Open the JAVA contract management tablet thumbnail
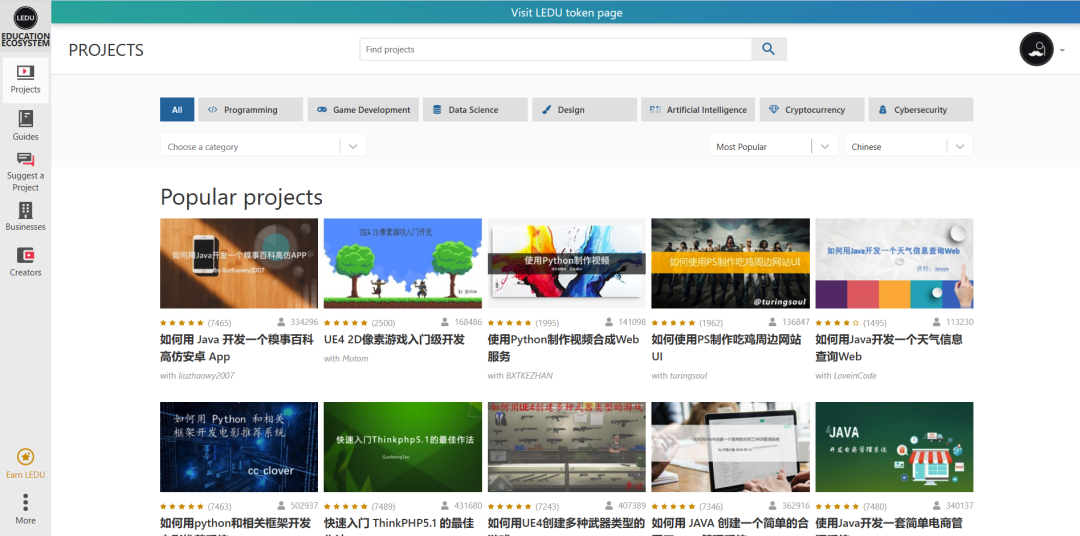1080x536 pixels. [x=731, y=446]
